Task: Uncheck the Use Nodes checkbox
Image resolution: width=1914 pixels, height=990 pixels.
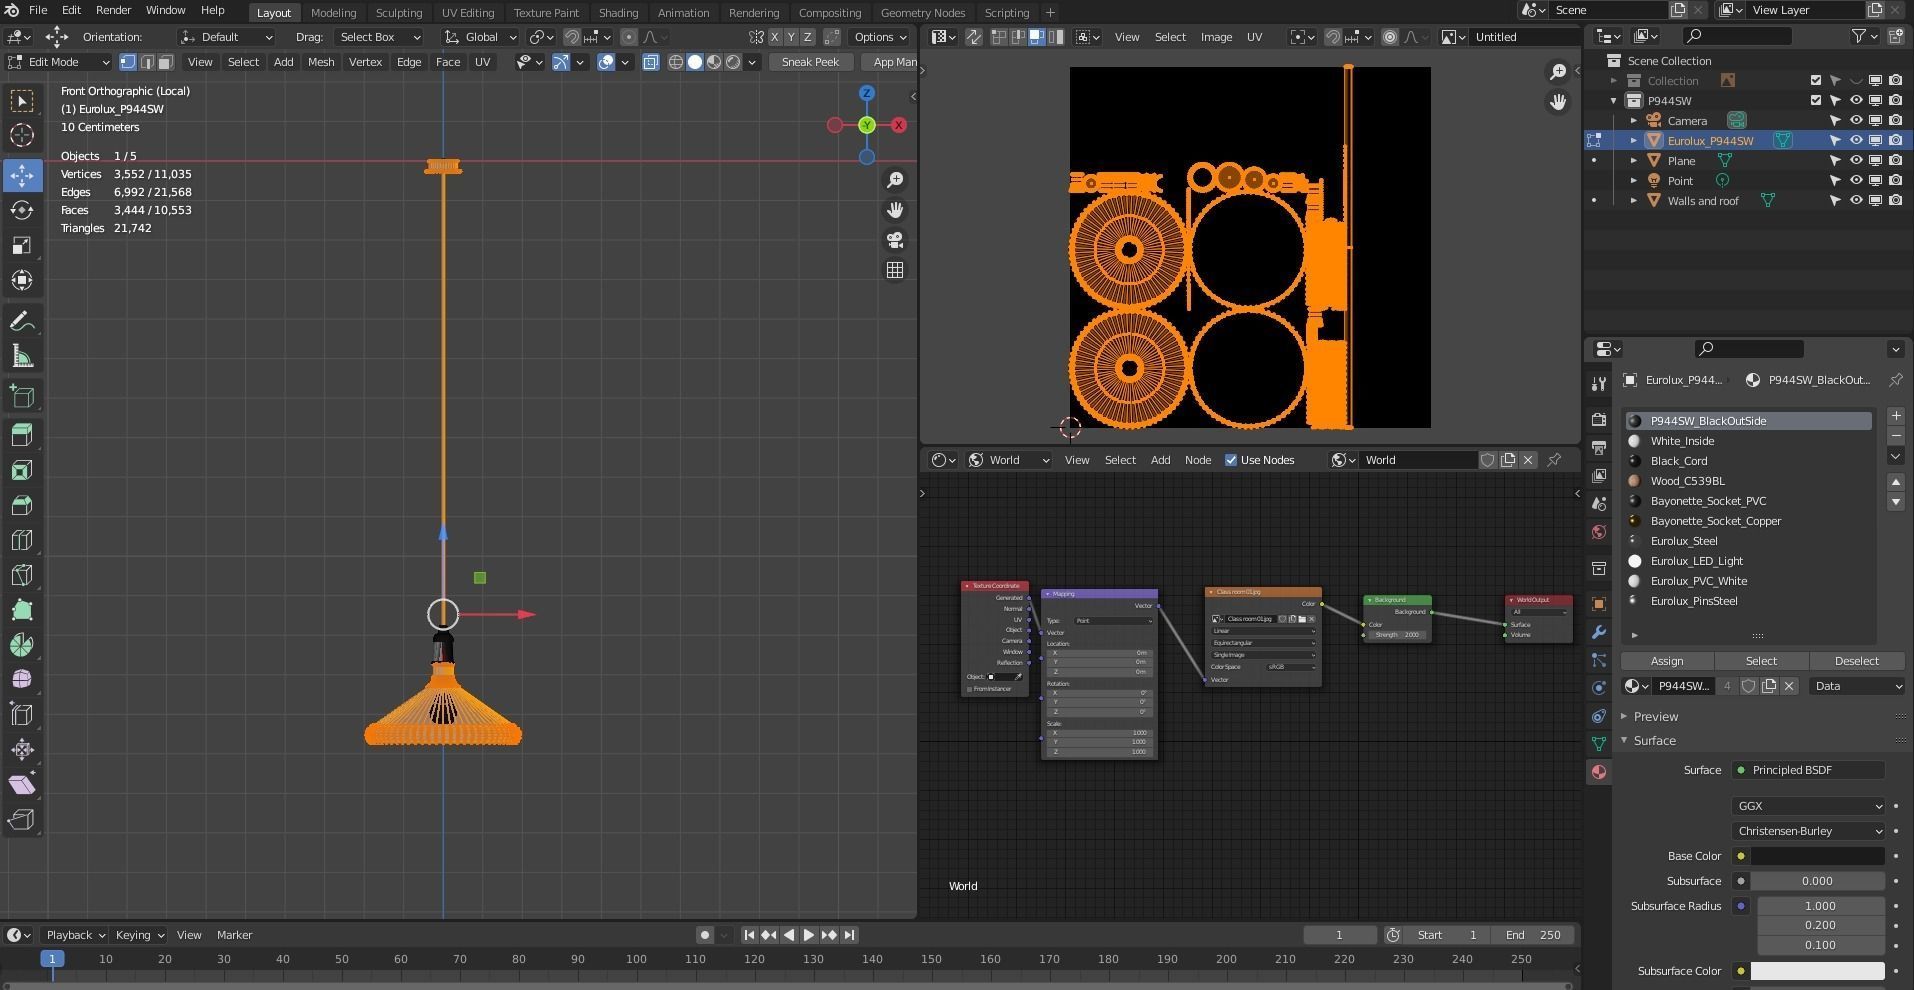Action: (1231, 460)
